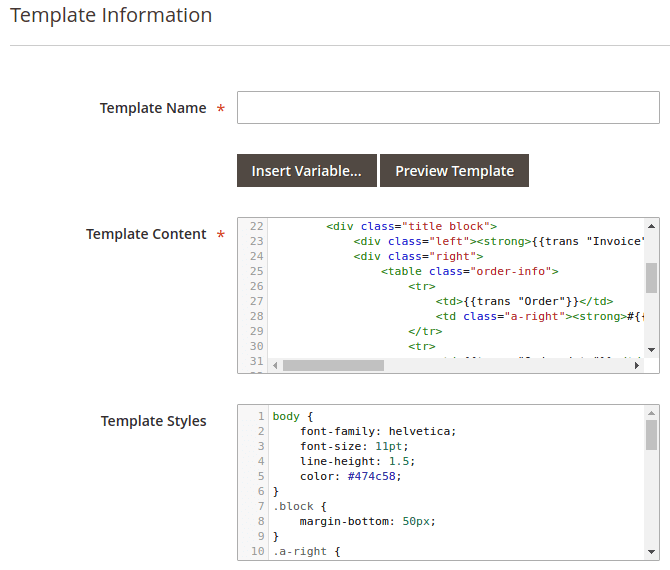
Task: Click the font-size: 11pt line
Action: pos(354,446)
